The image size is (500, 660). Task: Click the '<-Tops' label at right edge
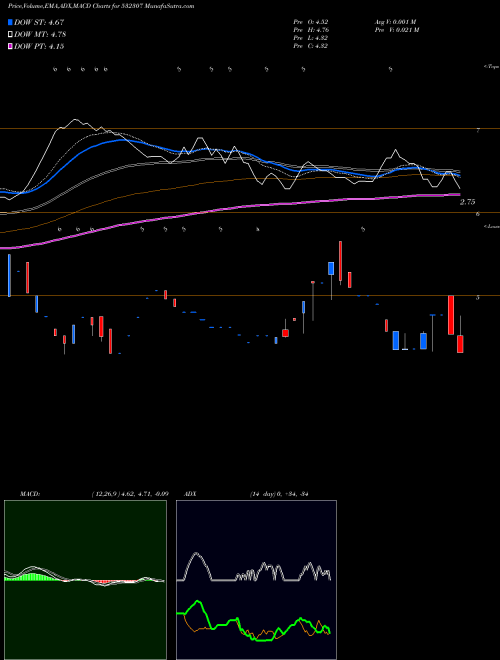coord(491,67)
